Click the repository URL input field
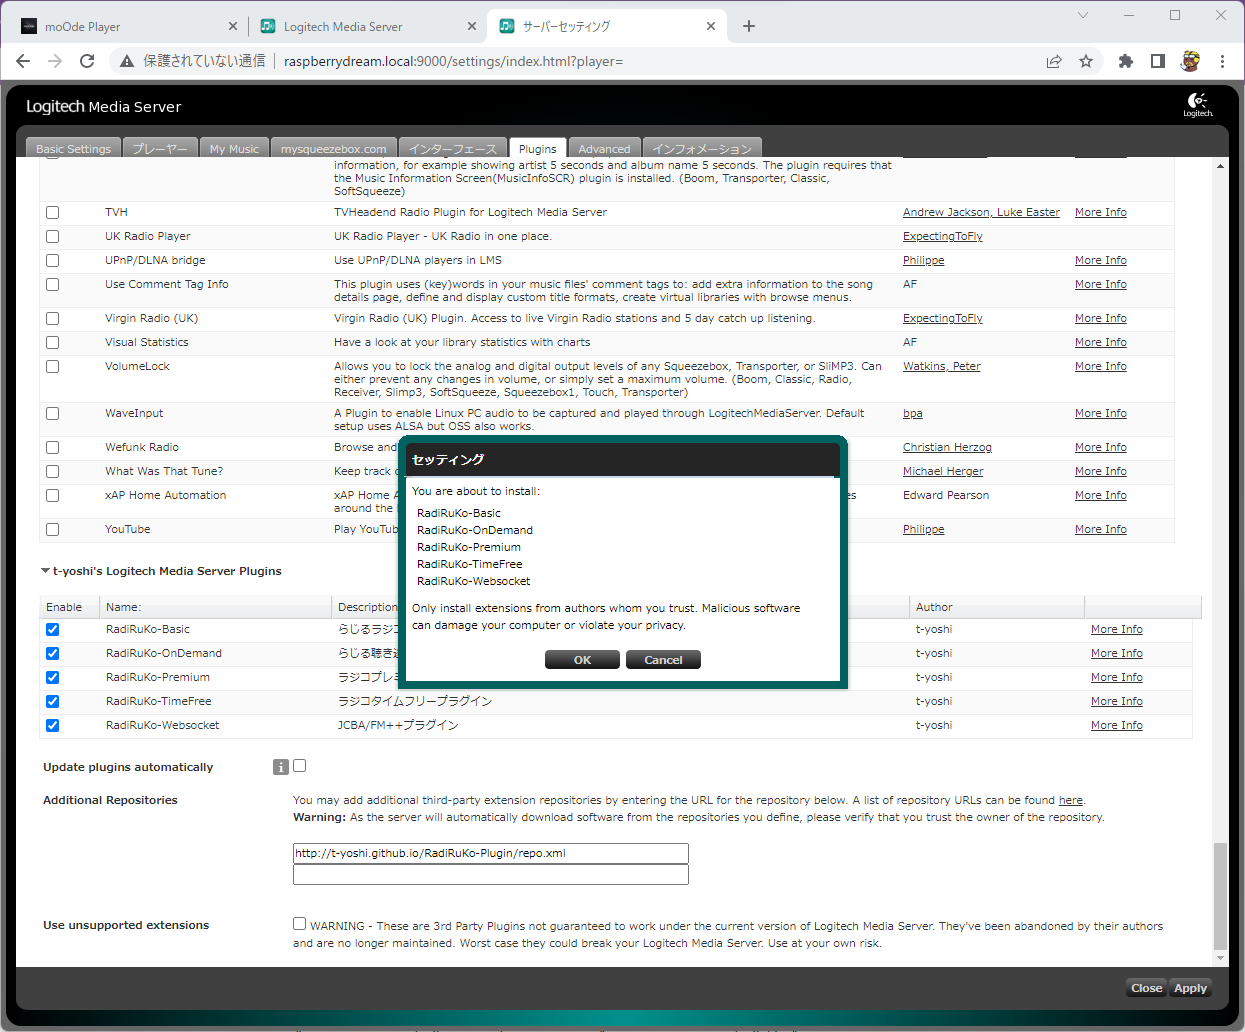Image resolution: width=1245 pixels, height=1032 pixels. pos(490,853)
